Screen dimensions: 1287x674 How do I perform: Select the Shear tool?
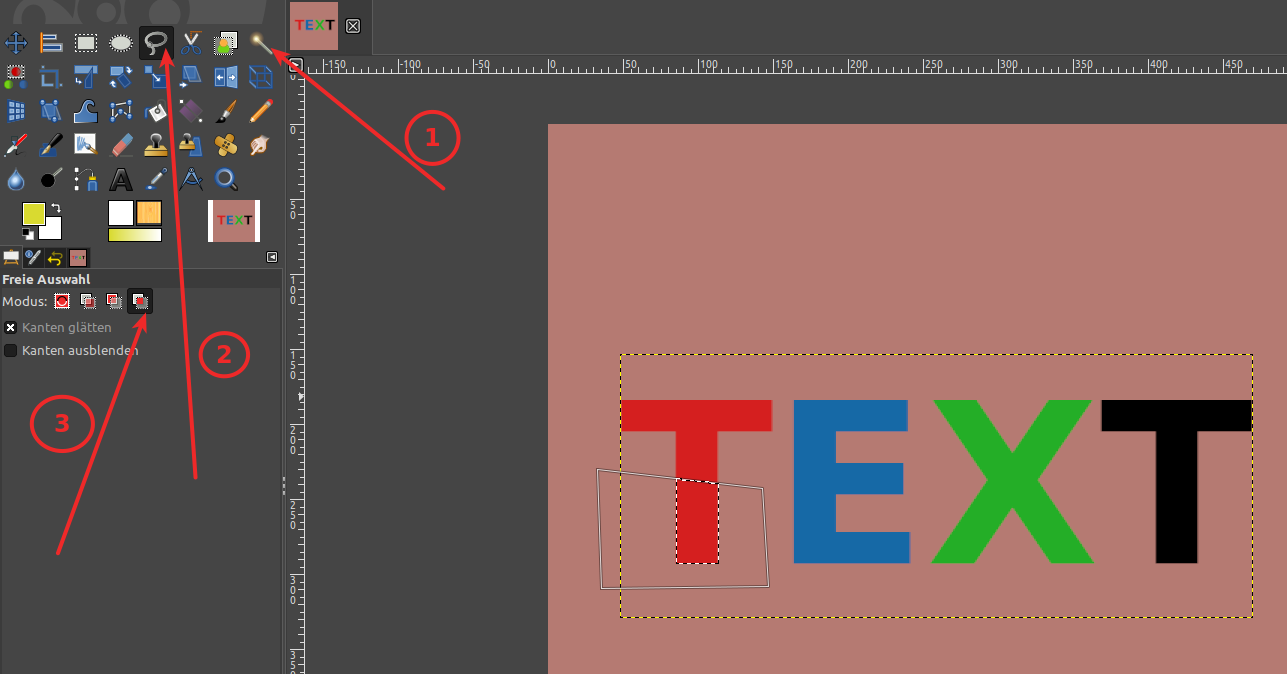click(191, 77)
